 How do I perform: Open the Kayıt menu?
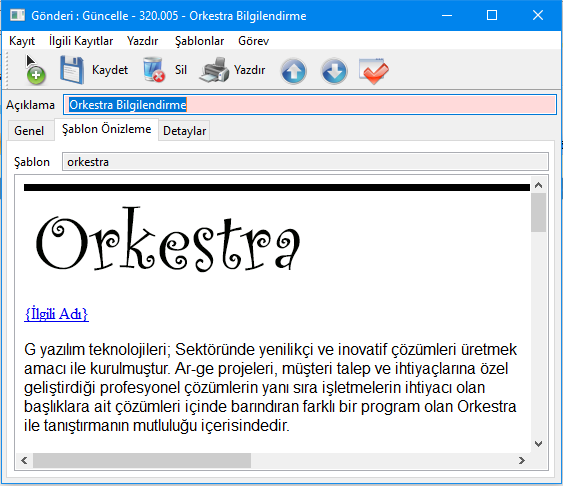[22, 41]
